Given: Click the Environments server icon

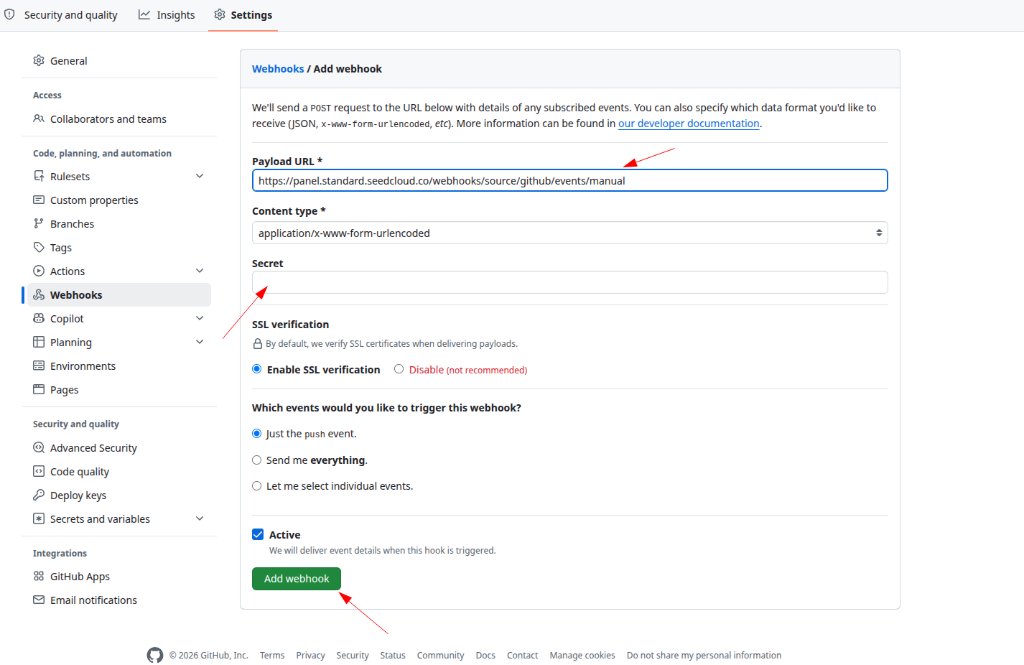Looking at the screenshot, I should coord(39,366).
